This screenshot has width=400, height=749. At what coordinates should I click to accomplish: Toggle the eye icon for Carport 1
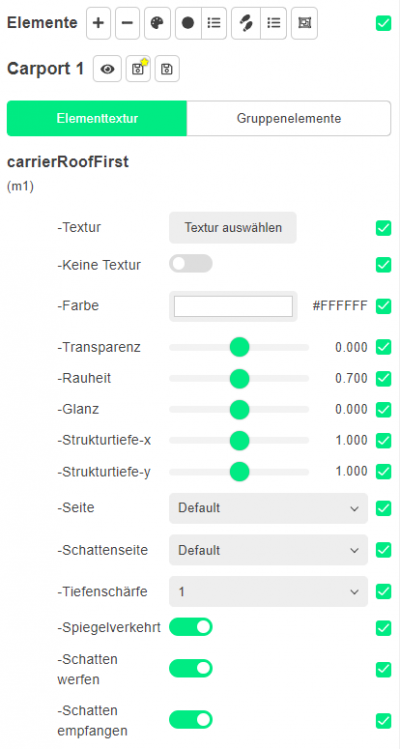[x=108, y=69]
